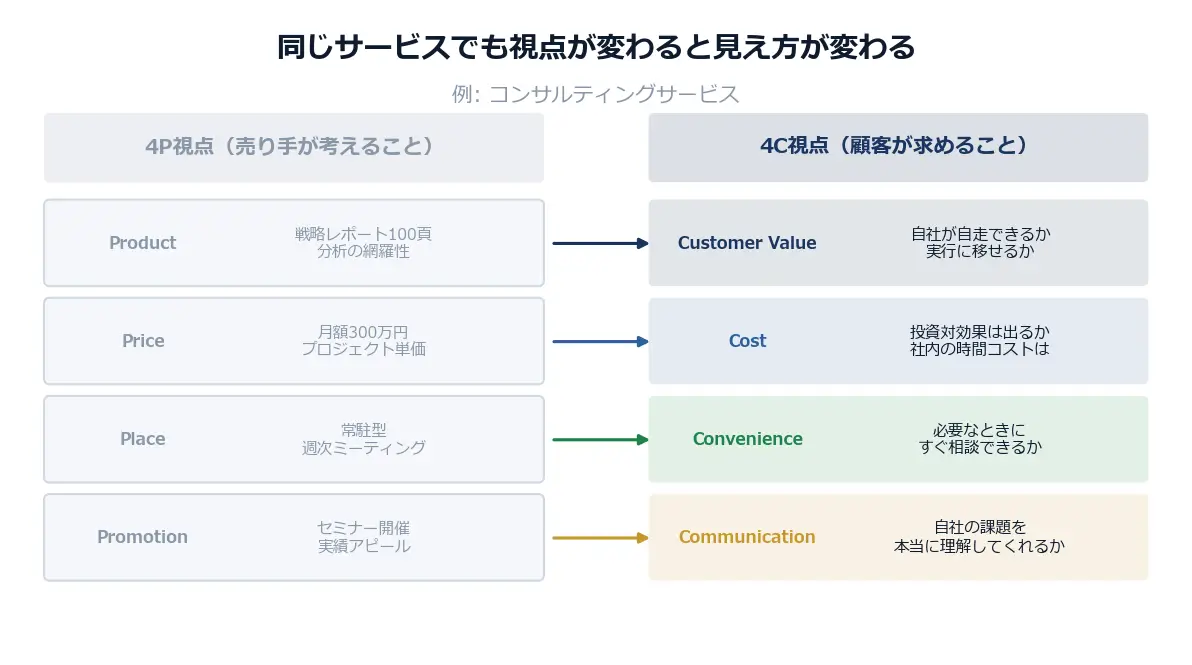
Task: Click the 戦略レポート100頁 description text
Action: click(x=363, y=234)
